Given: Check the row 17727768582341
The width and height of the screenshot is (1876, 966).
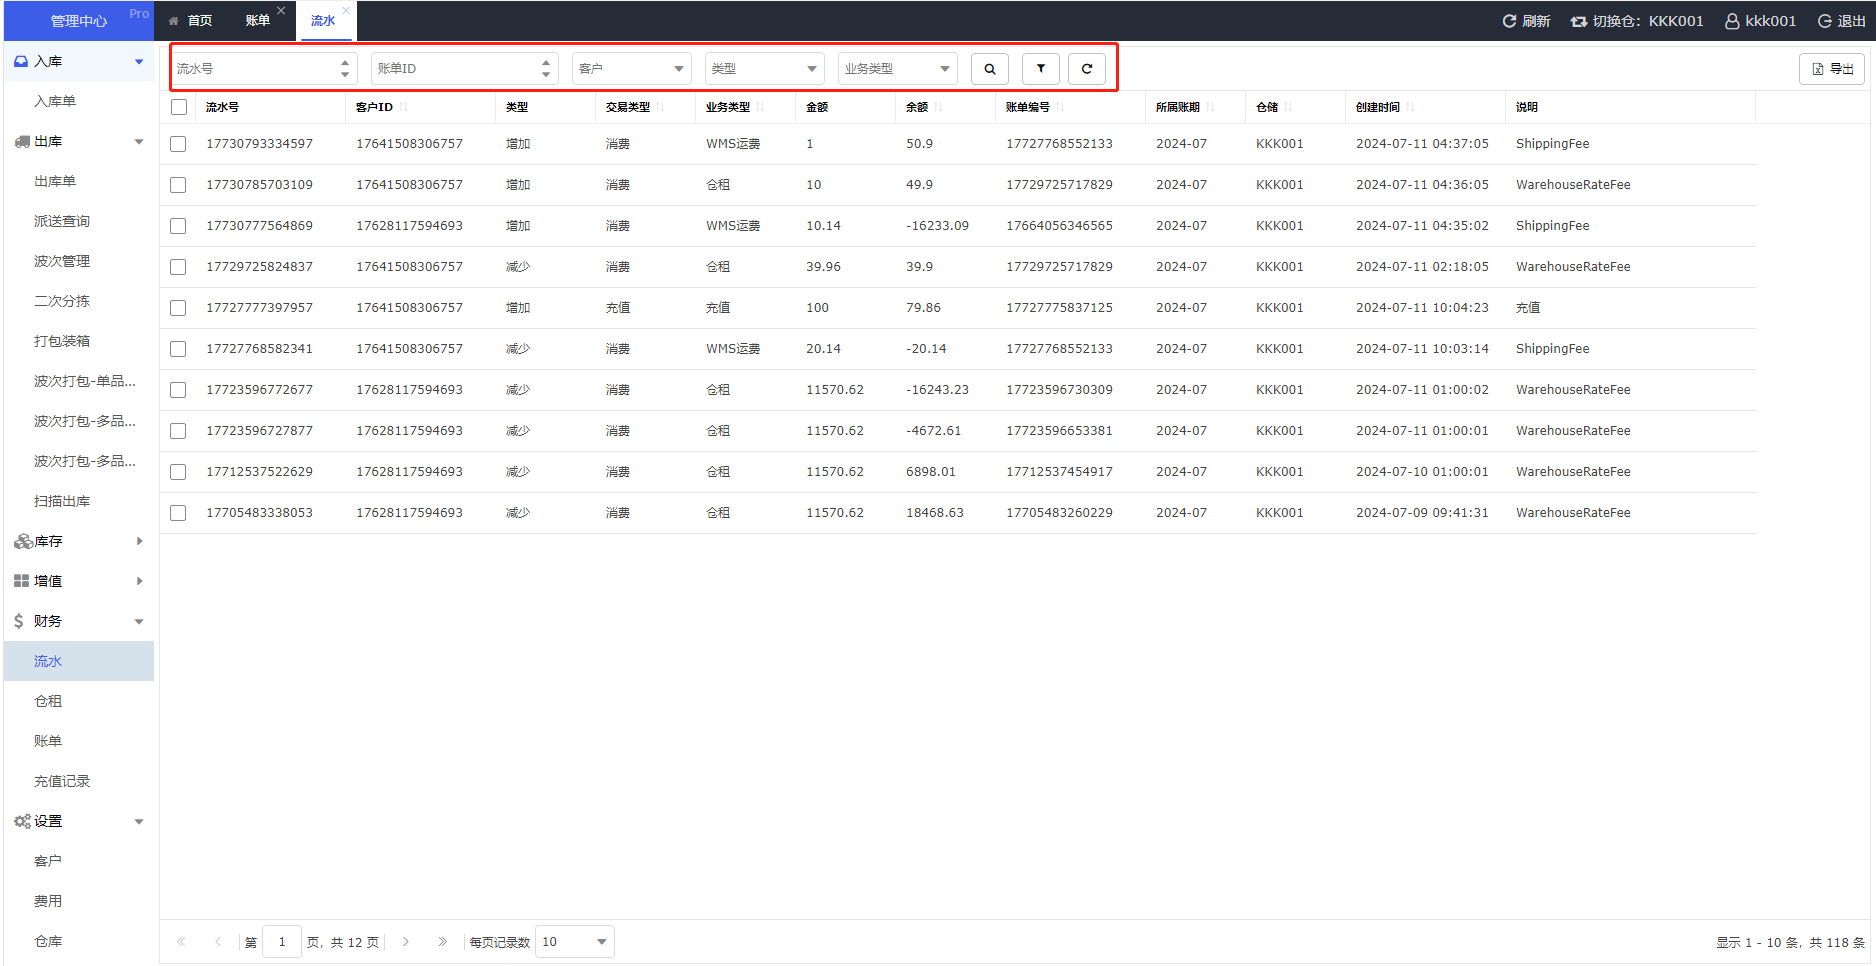Looking at the screenshot, I should (178, 349).
